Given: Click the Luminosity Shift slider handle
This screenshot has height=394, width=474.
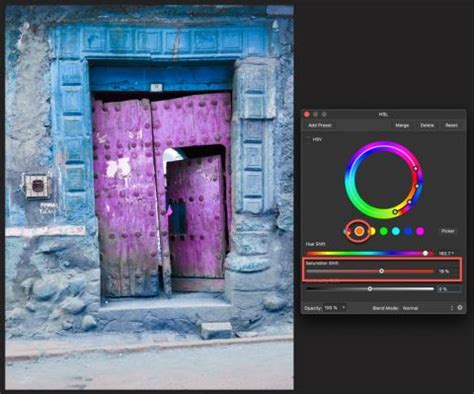Looking at the screenshot, I should [x=370, y=289].
